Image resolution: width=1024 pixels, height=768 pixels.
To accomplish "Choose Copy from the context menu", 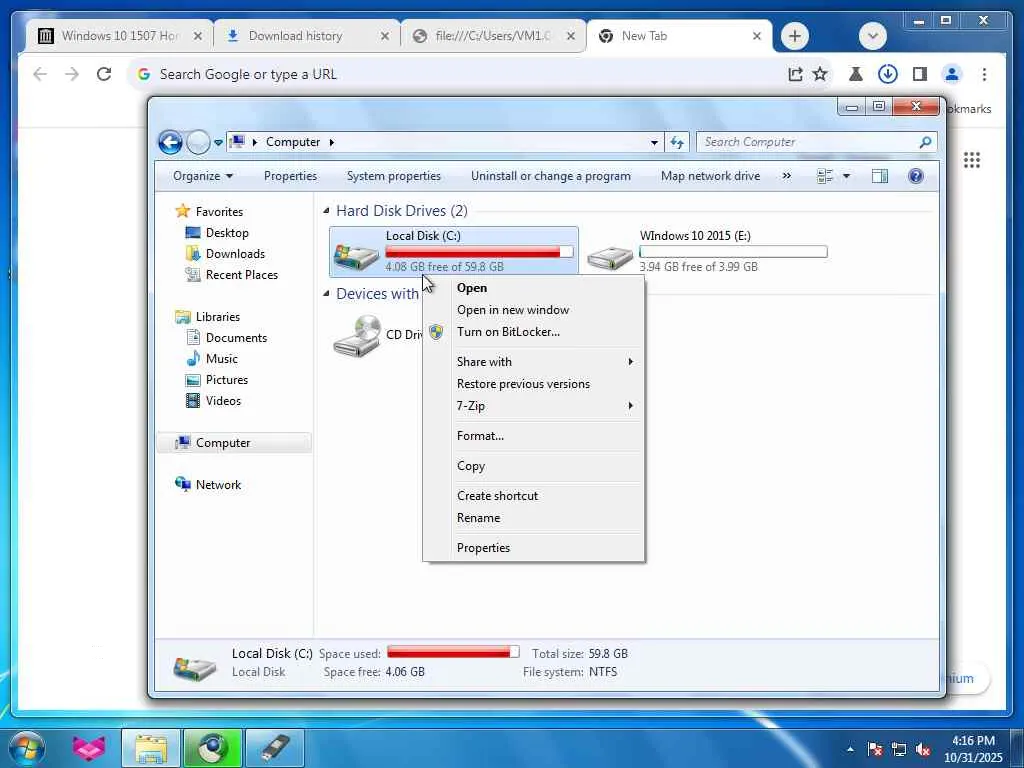I will (534, 466).
